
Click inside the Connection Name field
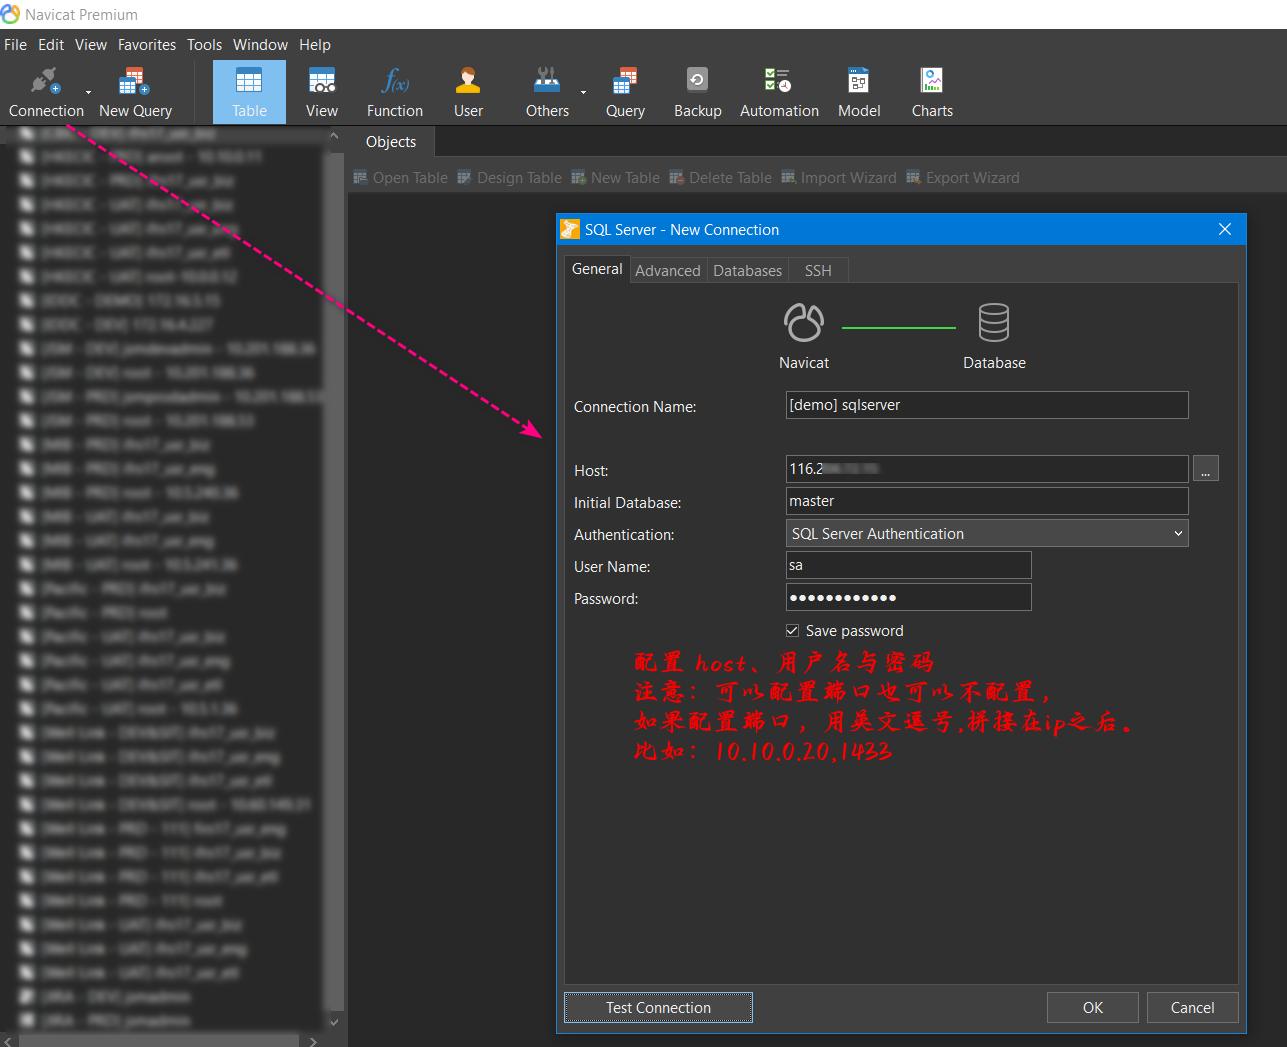(x=986, y=405)
